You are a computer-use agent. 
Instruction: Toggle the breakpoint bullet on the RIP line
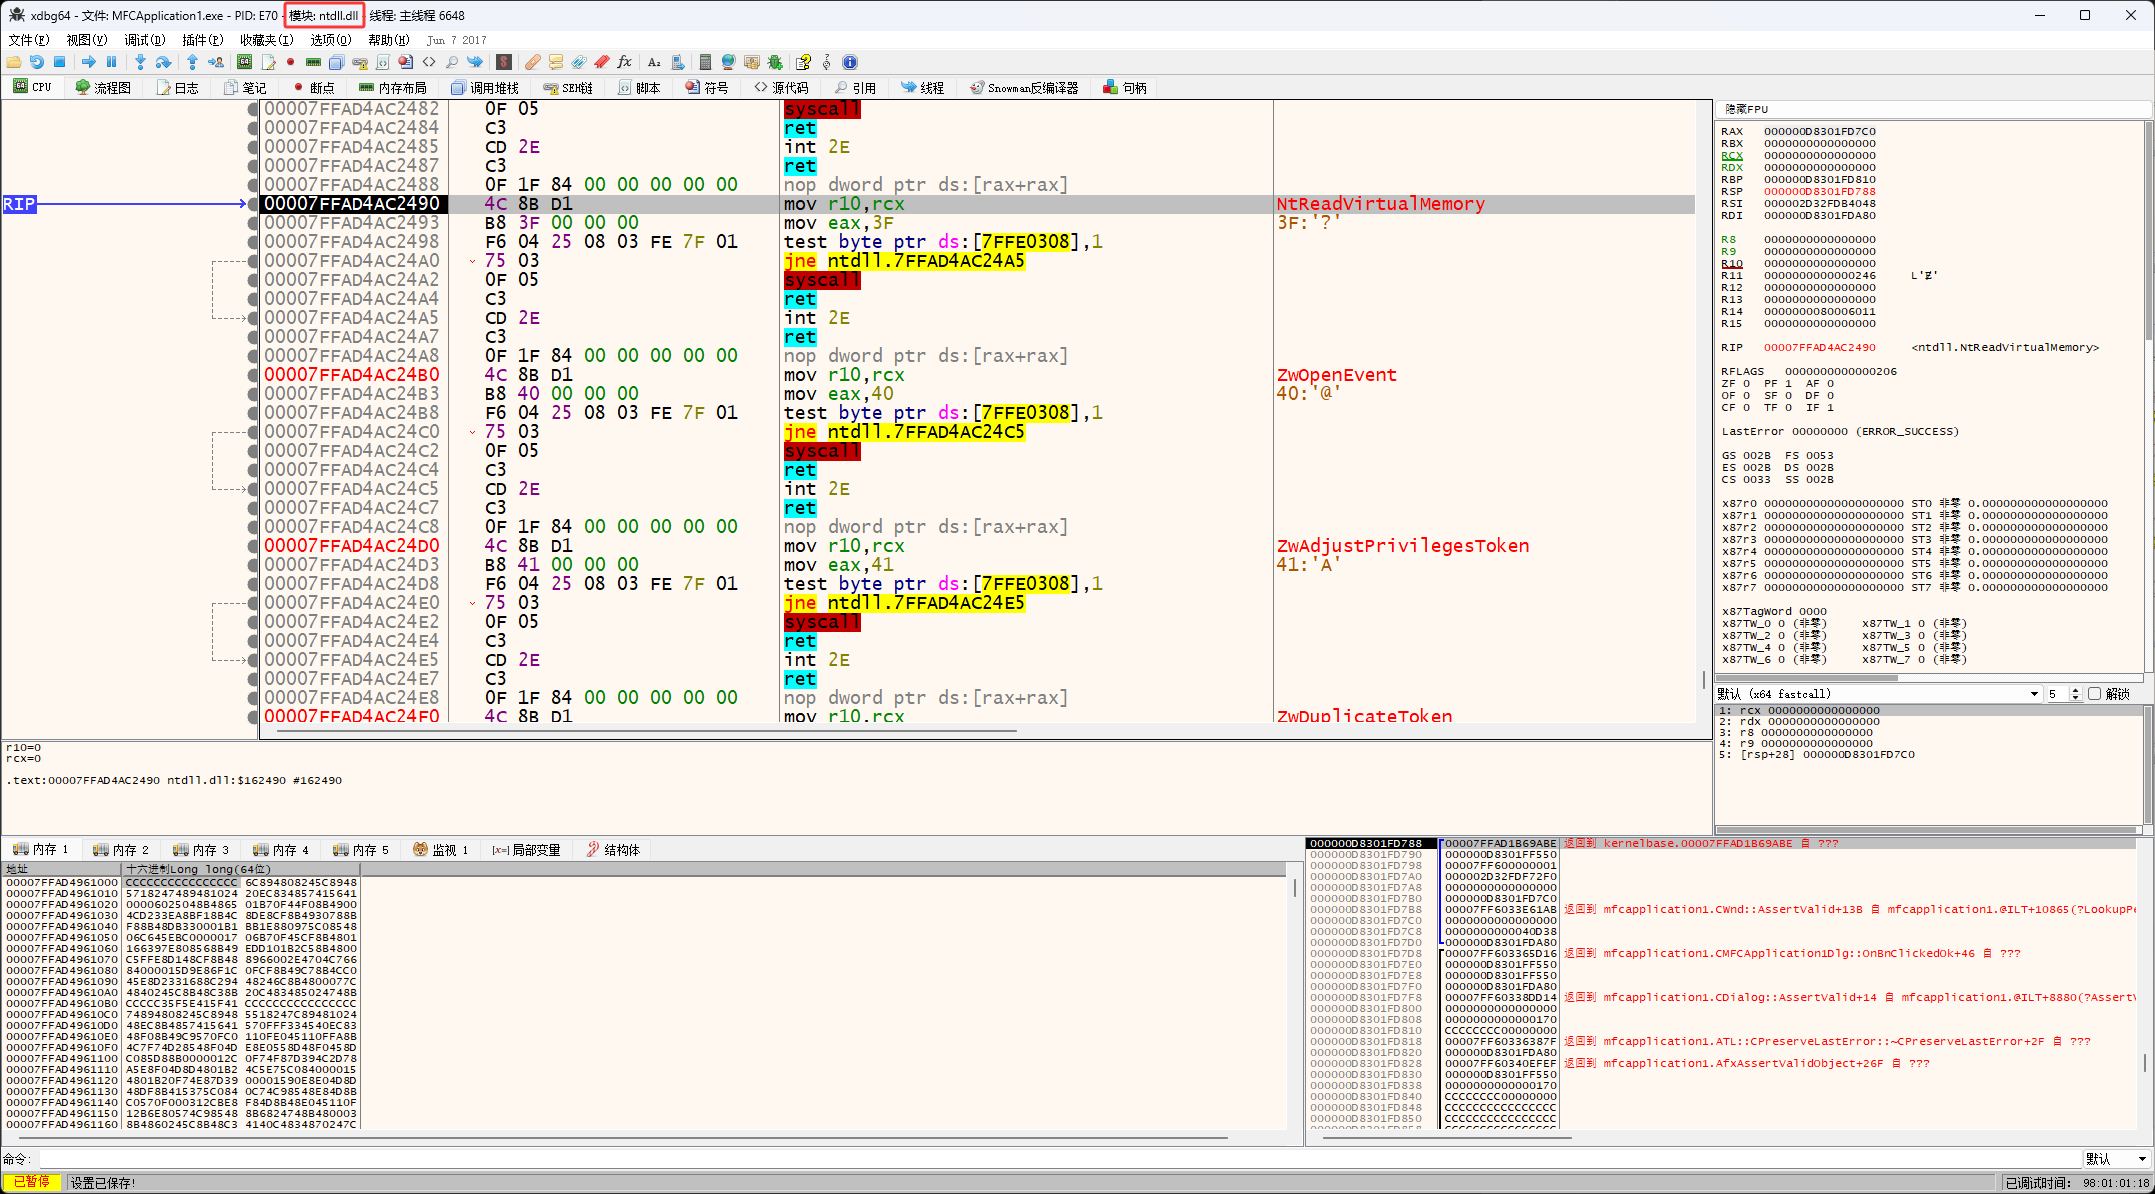pyautogui.click(x=253, y=204)
